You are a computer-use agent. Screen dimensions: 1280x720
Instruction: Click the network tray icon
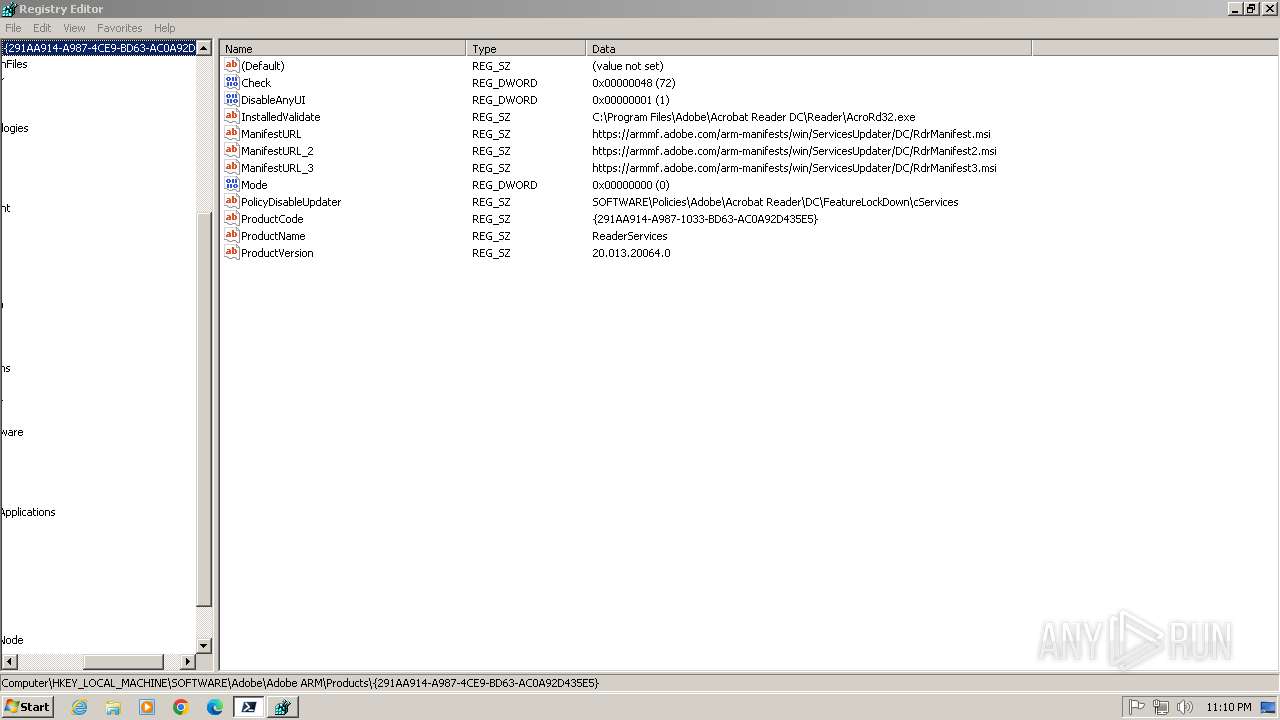pos(1161,707)
